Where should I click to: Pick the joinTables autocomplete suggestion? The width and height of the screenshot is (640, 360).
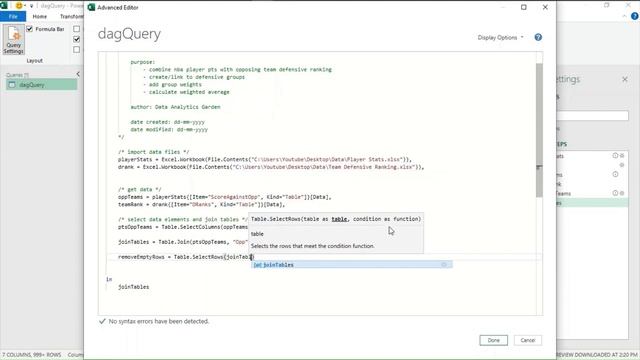point(352,265)
